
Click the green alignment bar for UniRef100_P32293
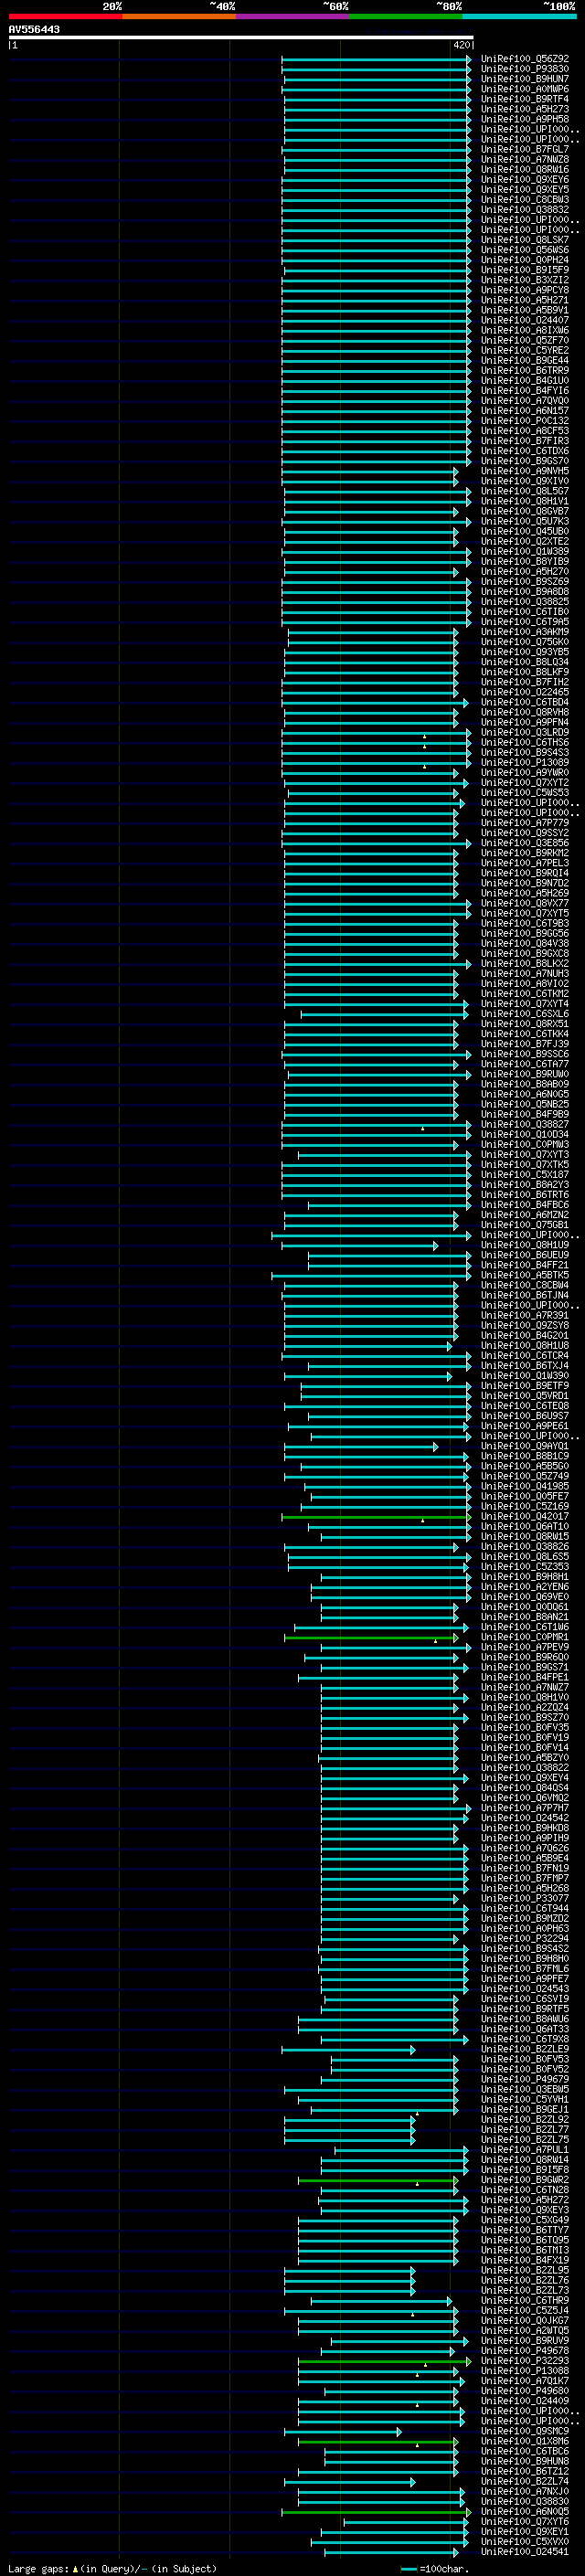tap(384, 2361)
